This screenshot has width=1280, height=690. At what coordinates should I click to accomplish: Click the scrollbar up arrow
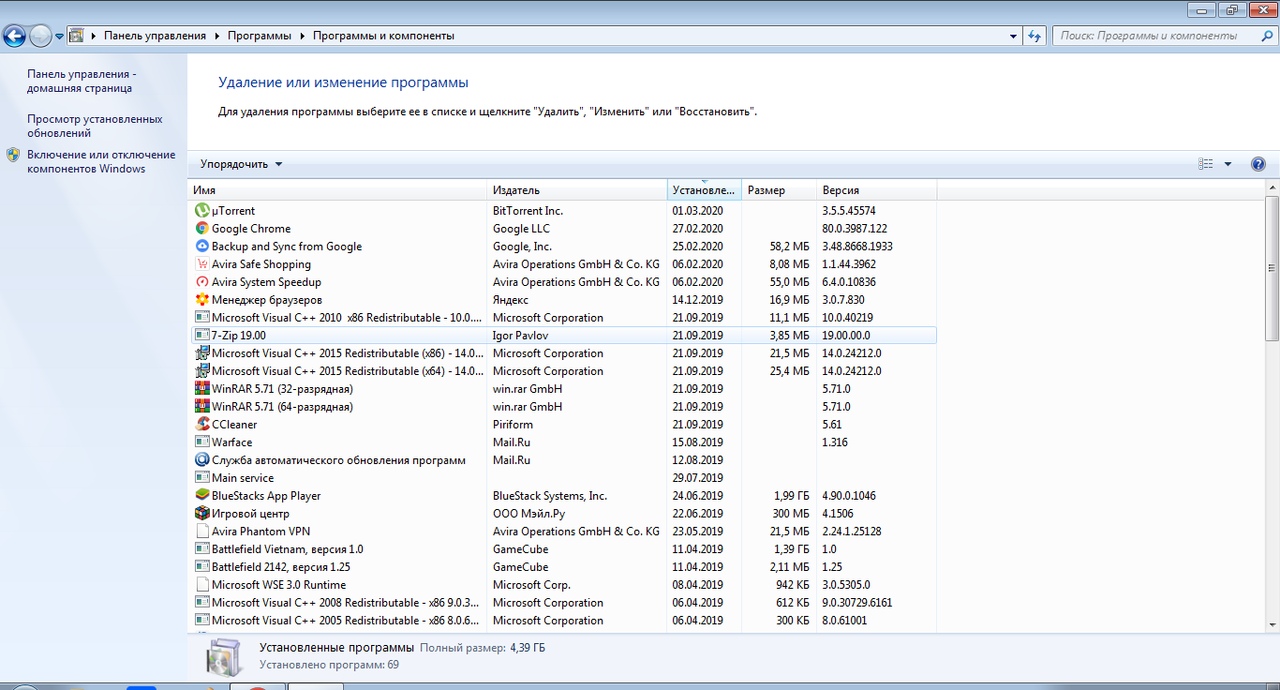click(x=1272, y=188)
